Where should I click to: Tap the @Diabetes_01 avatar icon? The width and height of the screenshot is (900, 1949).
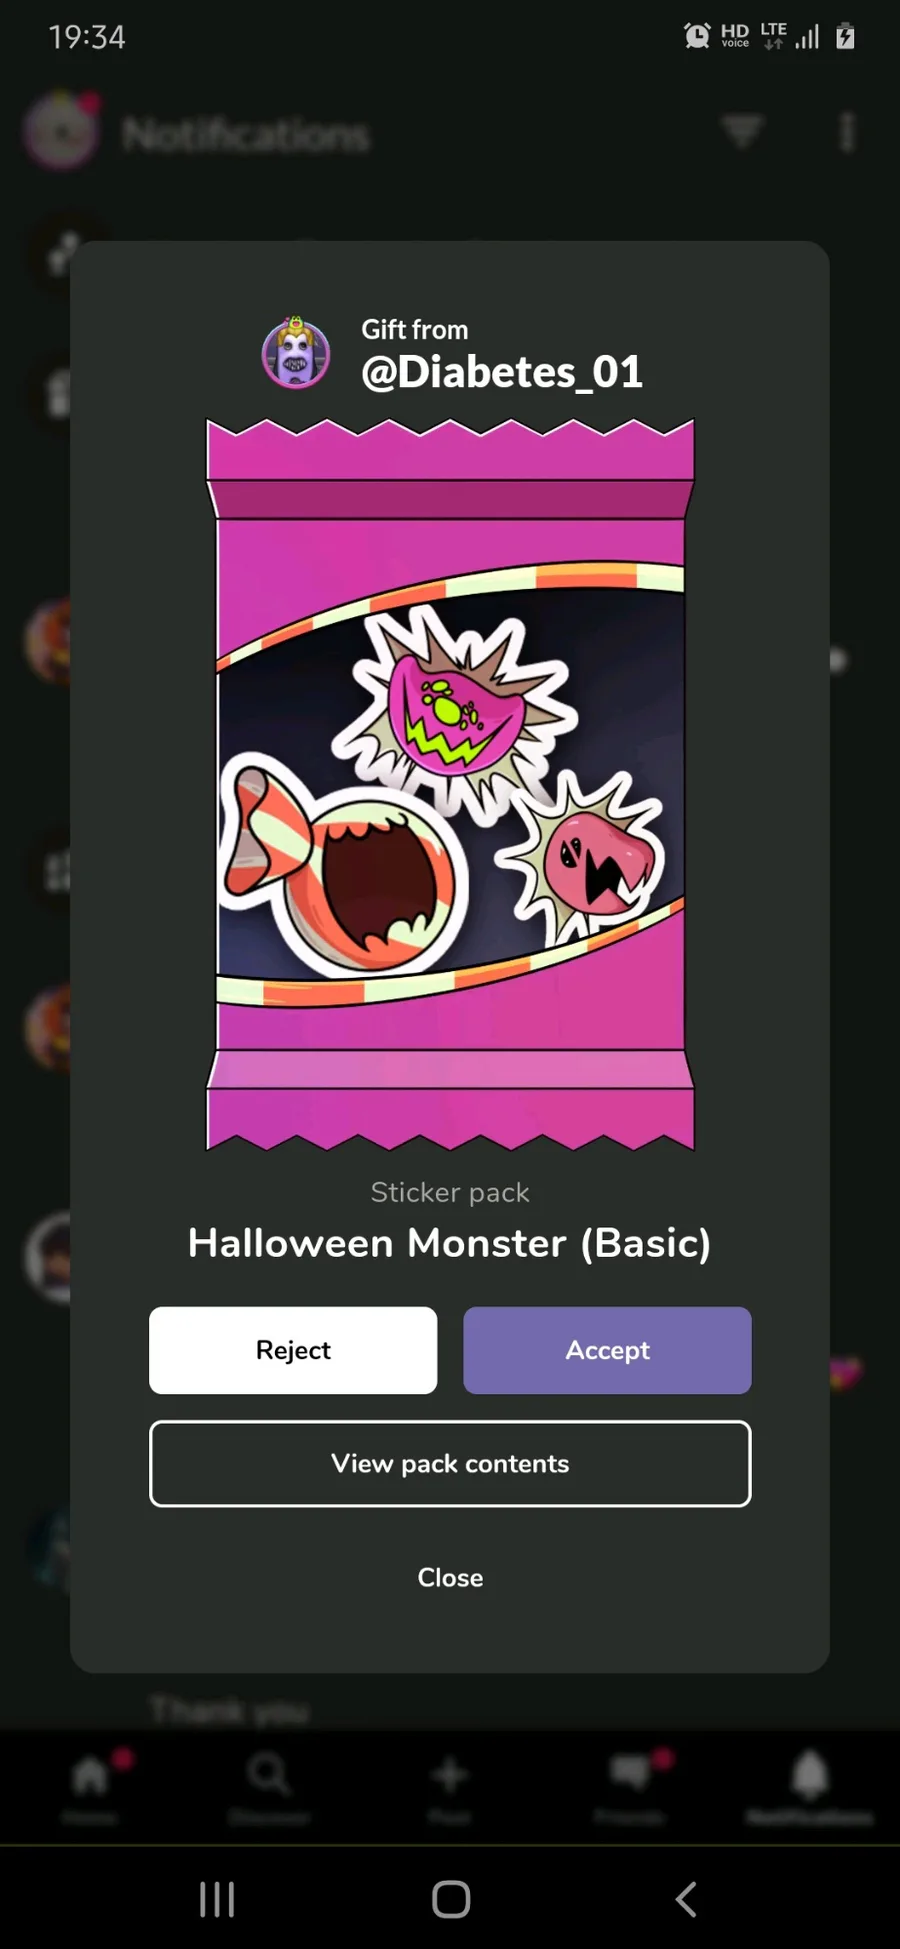coord(296,353)
